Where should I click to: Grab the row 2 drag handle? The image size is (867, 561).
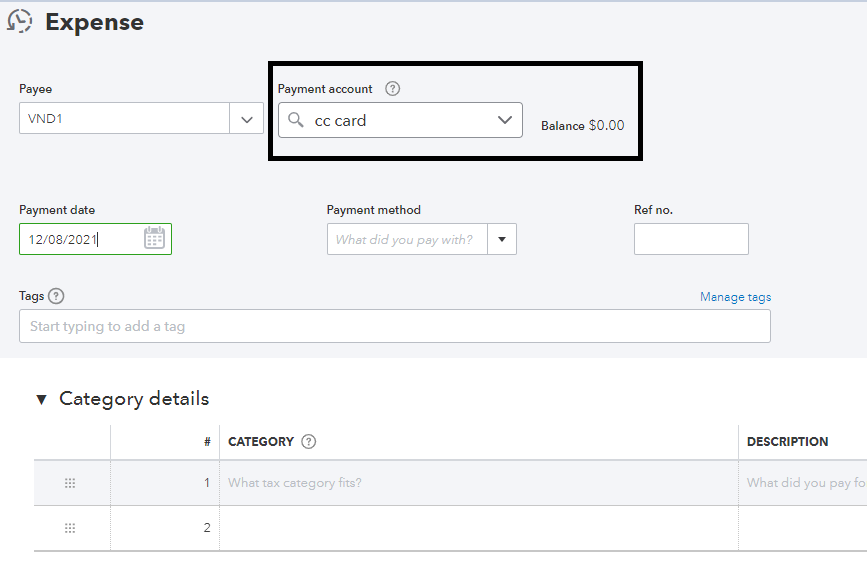pyautogui.click(x=70, y=527)
